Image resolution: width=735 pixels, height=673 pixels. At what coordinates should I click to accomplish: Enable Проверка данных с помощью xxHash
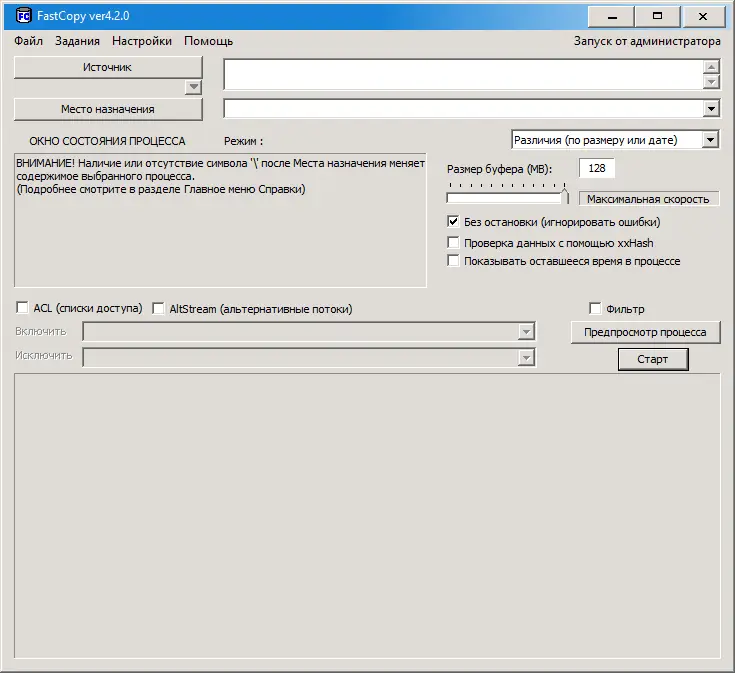pyautogui.click(x=453, y=243)
